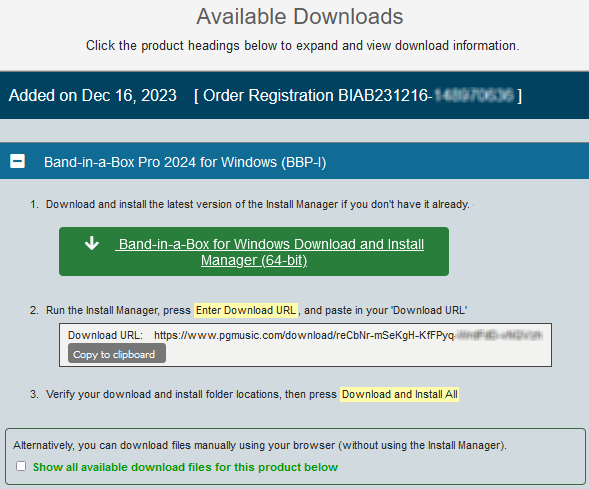The width and height of the screenshot is (589, 489).
Task: Click the 'Added on Dec 16, 2023' order header
Action: [93, 95]
